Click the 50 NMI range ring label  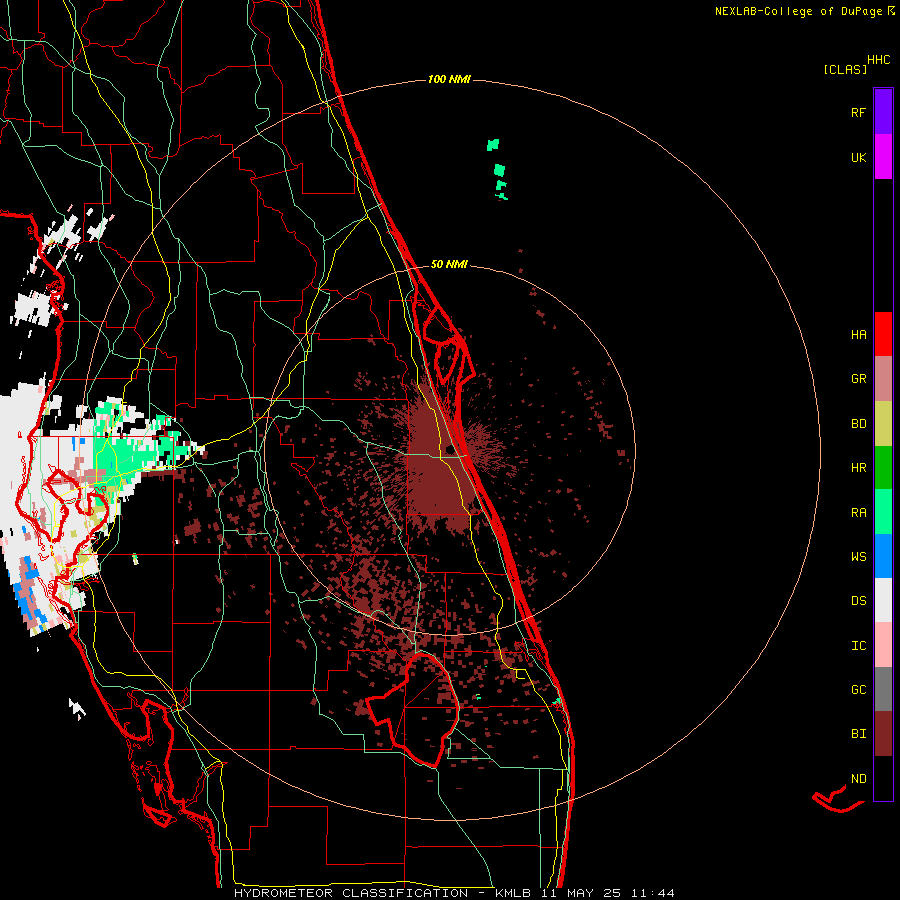click(449, 264)
